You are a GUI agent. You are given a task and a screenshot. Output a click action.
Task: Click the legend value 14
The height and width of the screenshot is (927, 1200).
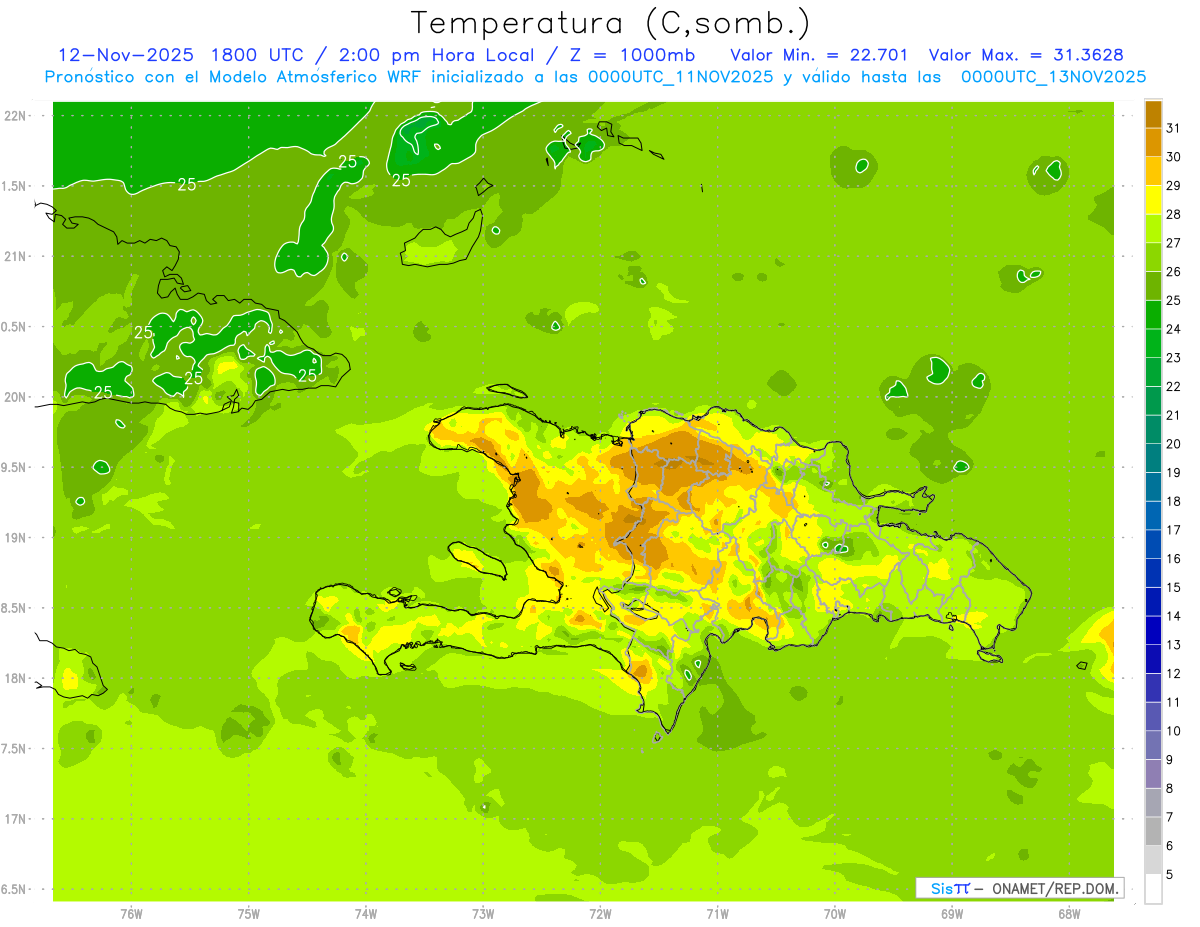[x=1173, y=616]
